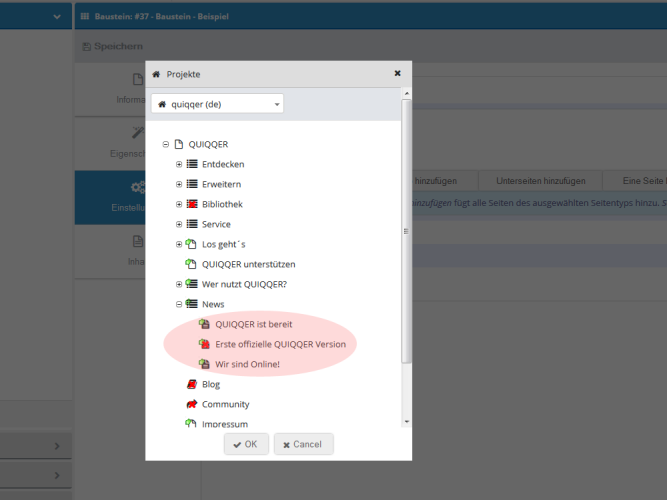Viewport: 667px width, 500px height.
Task: Open the quiqqer (de) project dropdown
Action: 217,104
